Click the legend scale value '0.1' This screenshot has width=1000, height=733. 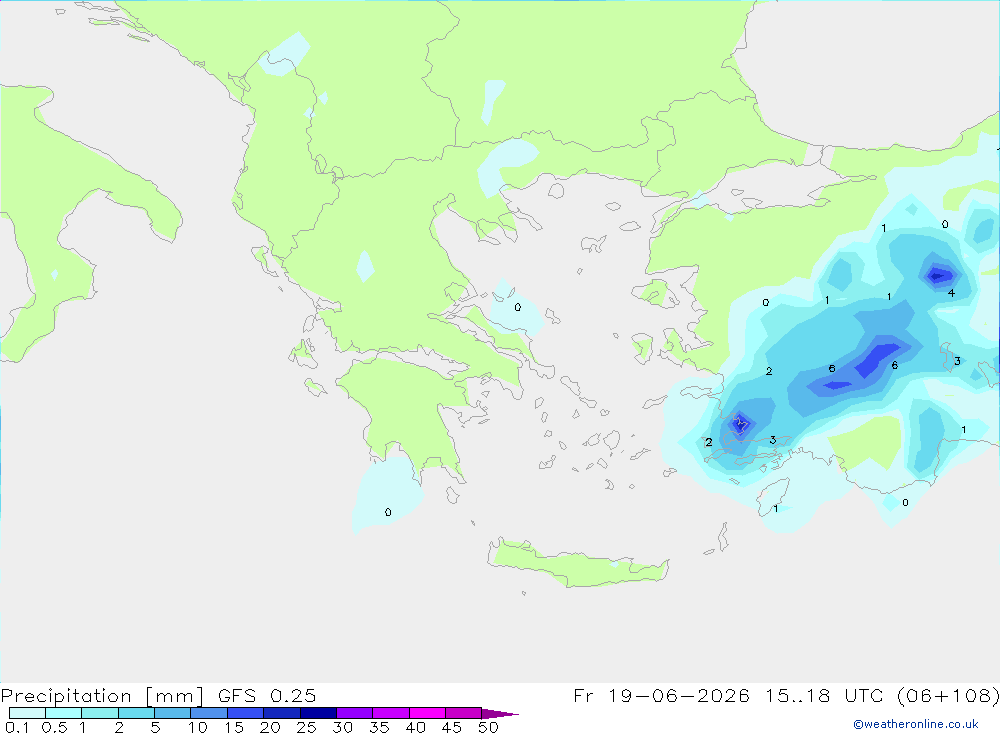pos(17,727)
